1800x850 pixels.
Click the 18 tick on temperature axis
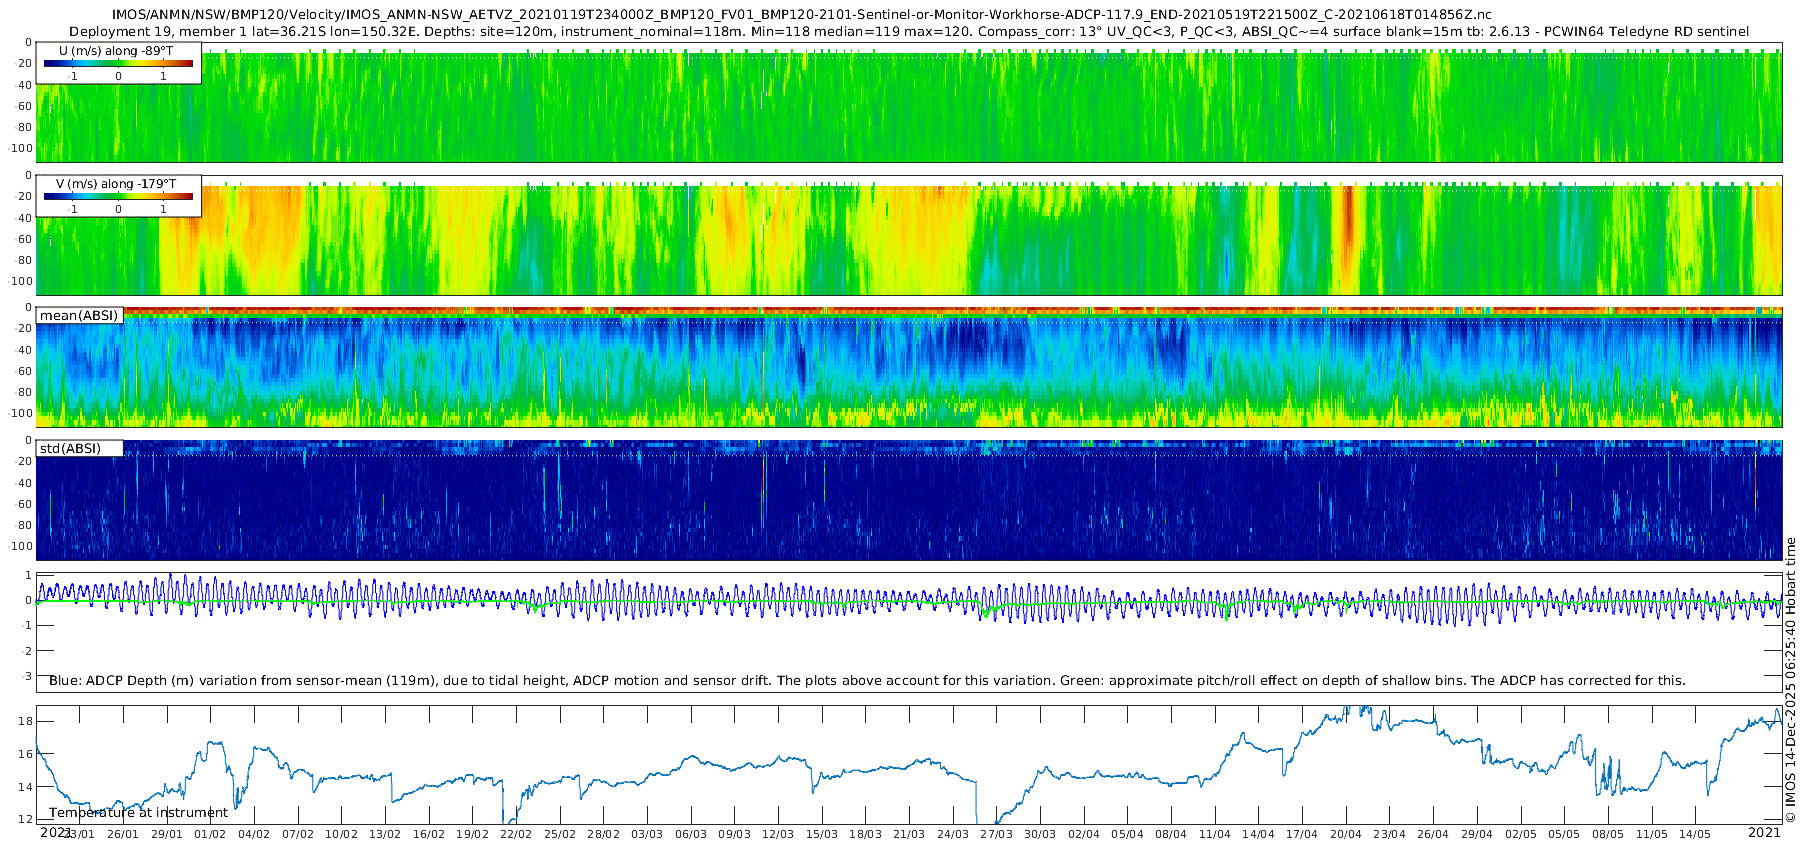tap(26, 721)
